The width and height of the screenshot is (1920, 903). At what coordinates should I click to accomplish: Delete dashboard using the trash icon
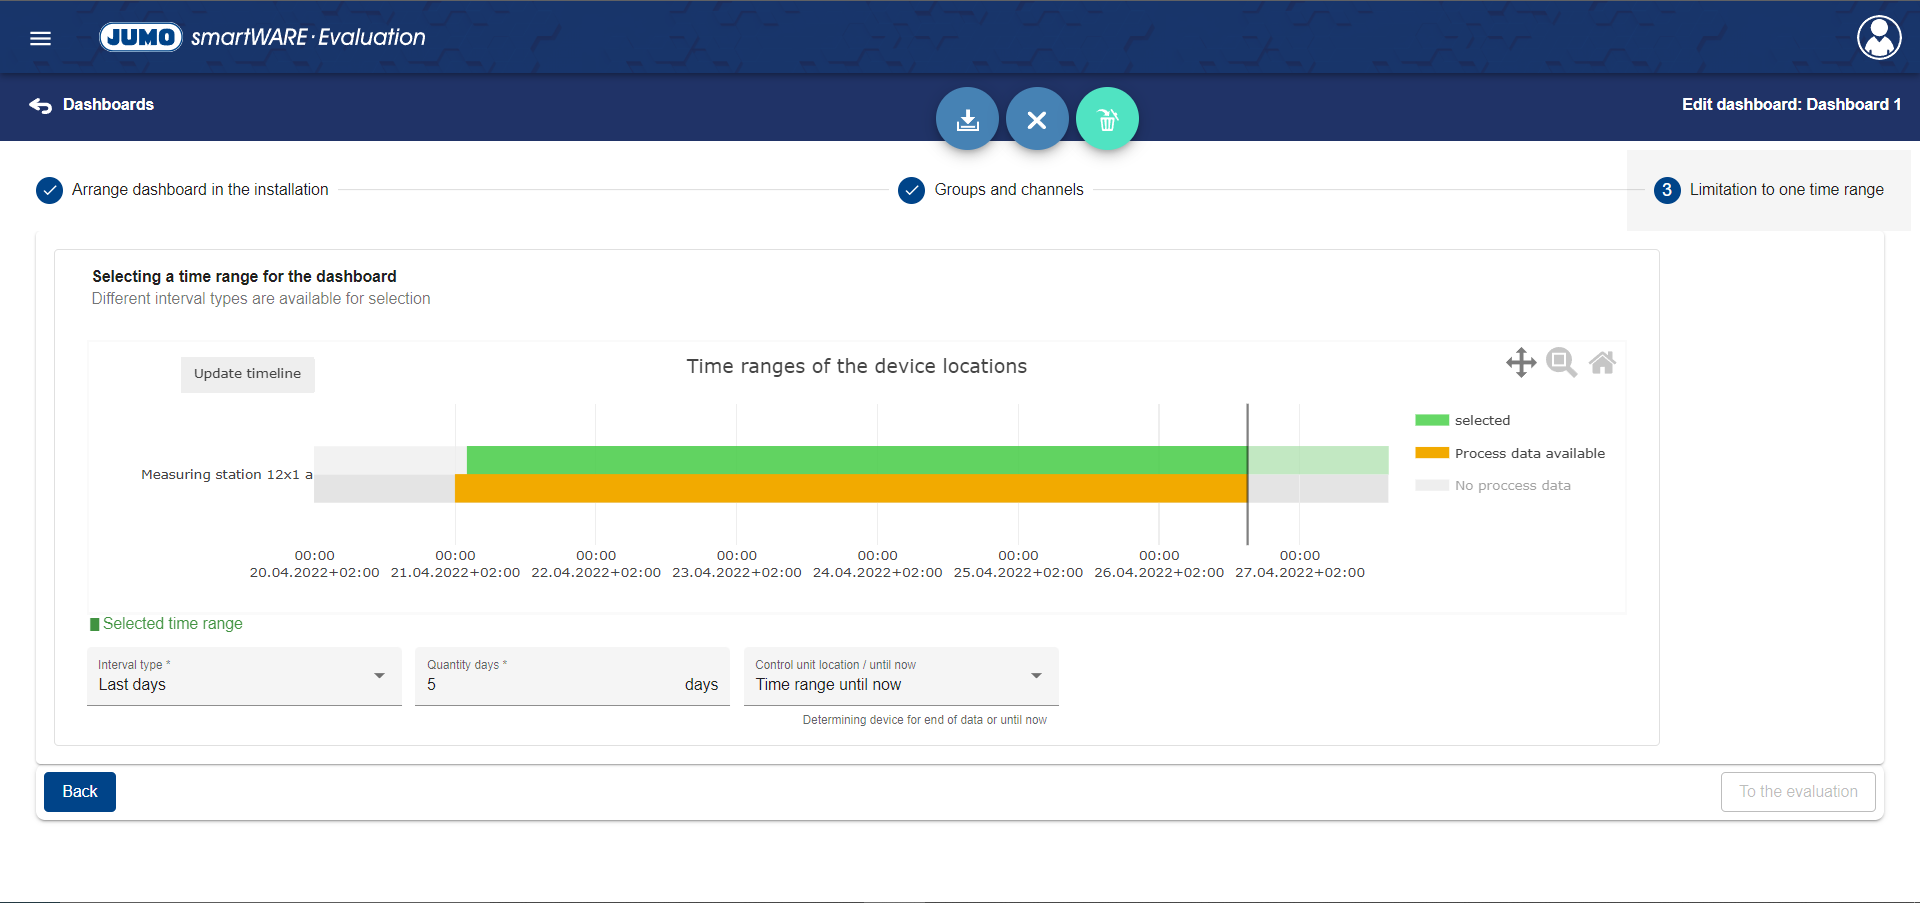pyautogui.click(x=1107, y=119)
